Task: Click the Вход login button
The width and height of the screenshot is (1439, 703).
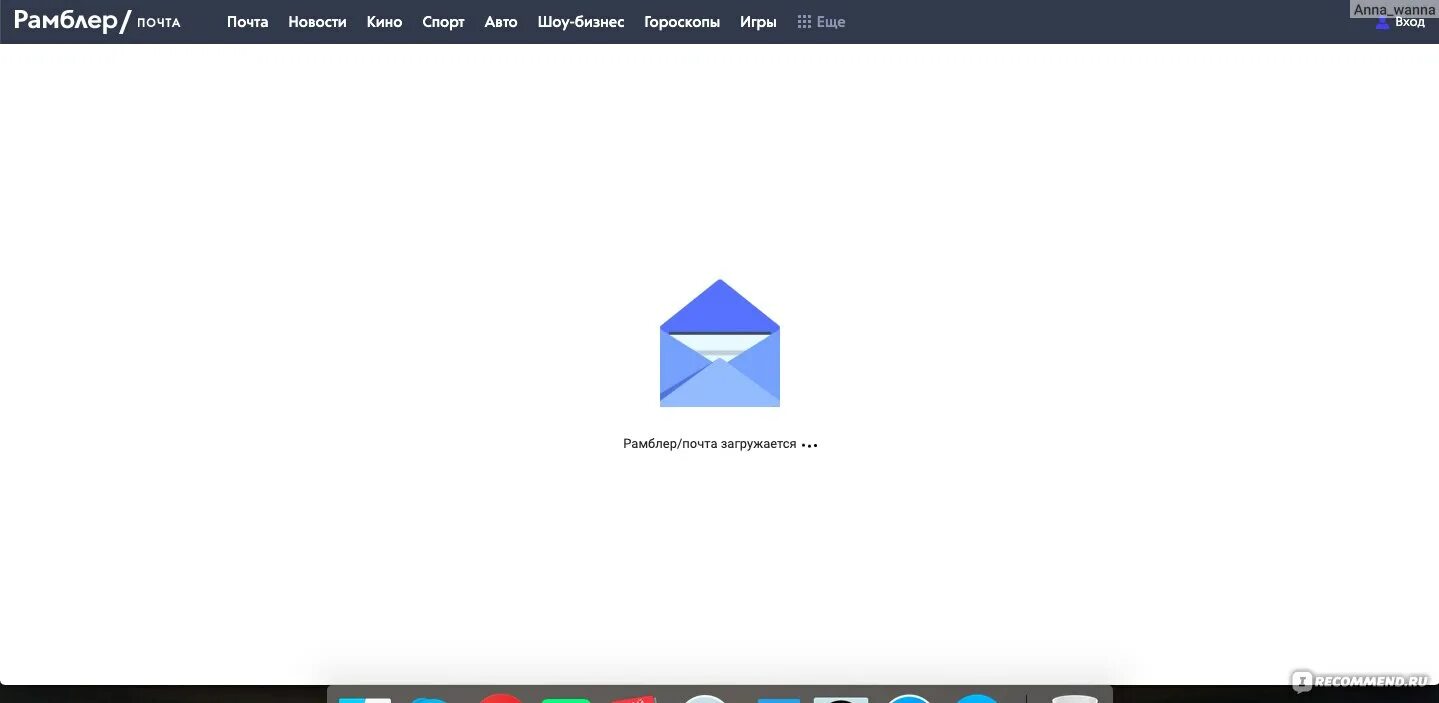Action: coord(1401,22)
